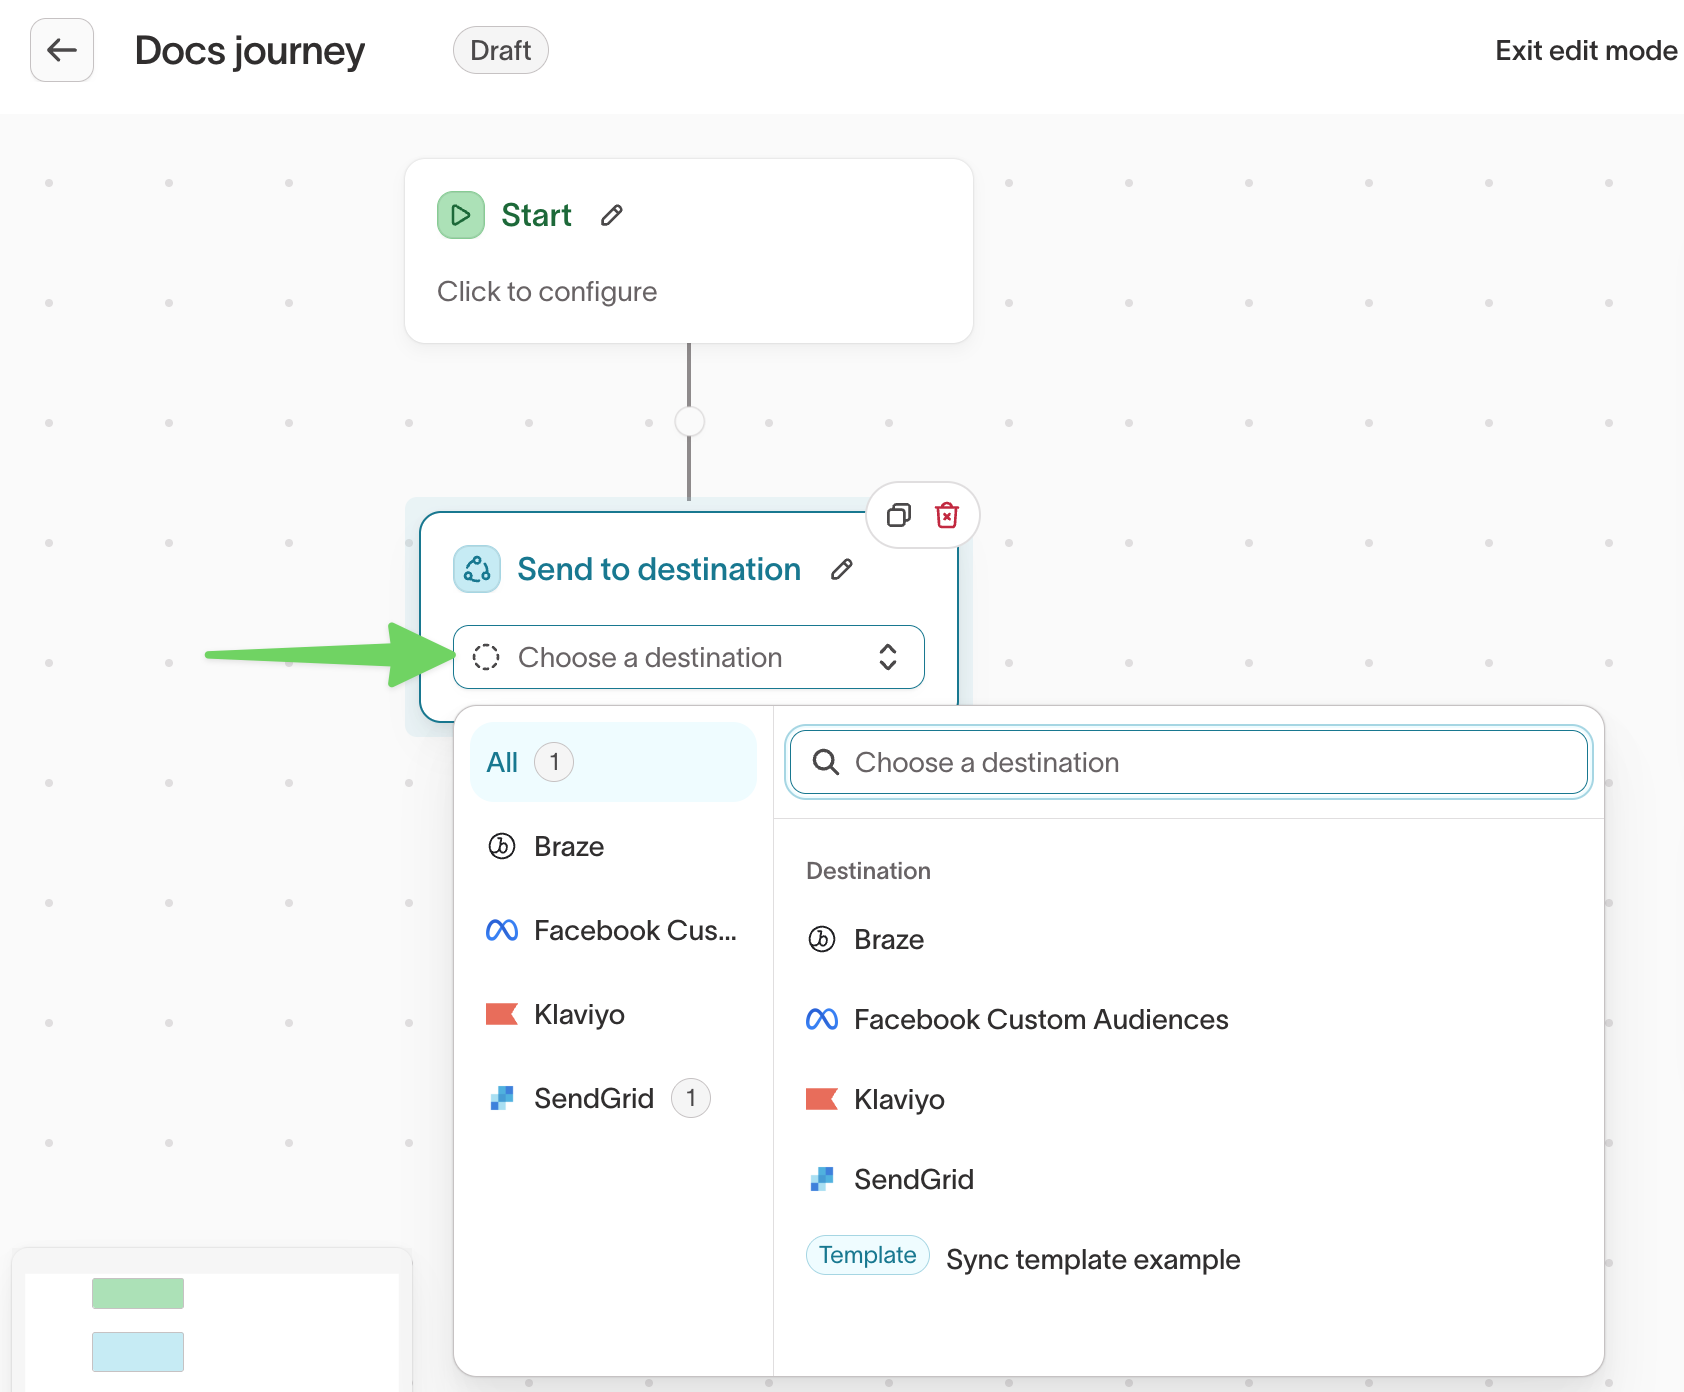Viewport: 1684px width, 1392px height.
Task: Click the Draft status badge
Action: [x=500, y=51]
